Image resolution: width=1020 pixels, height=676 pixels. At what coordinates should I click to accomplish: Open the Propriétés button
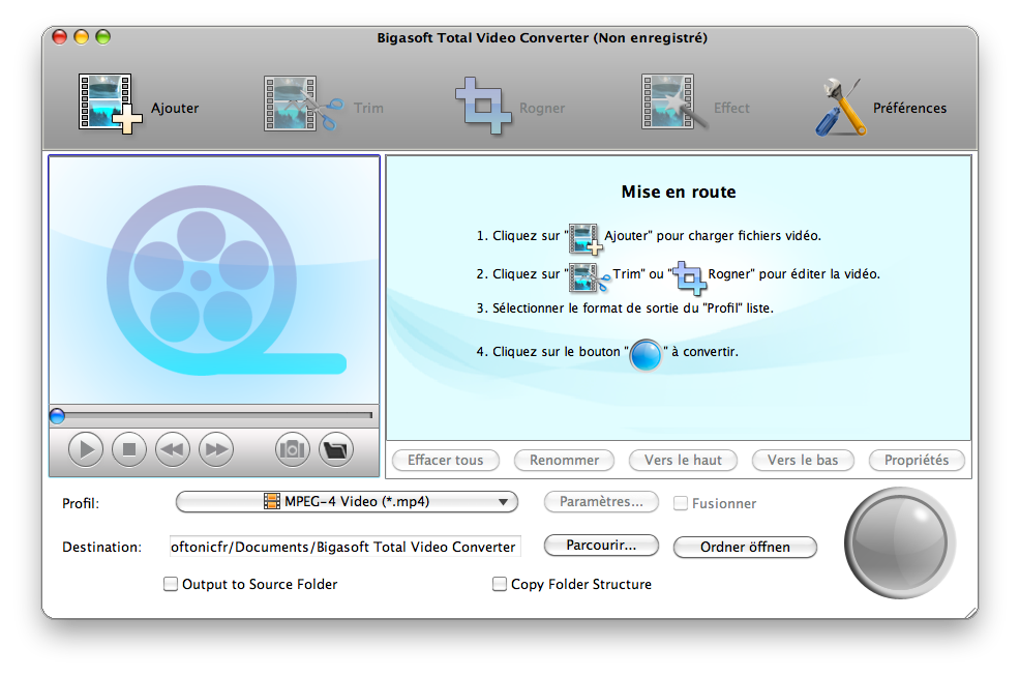tap(917, 460)
